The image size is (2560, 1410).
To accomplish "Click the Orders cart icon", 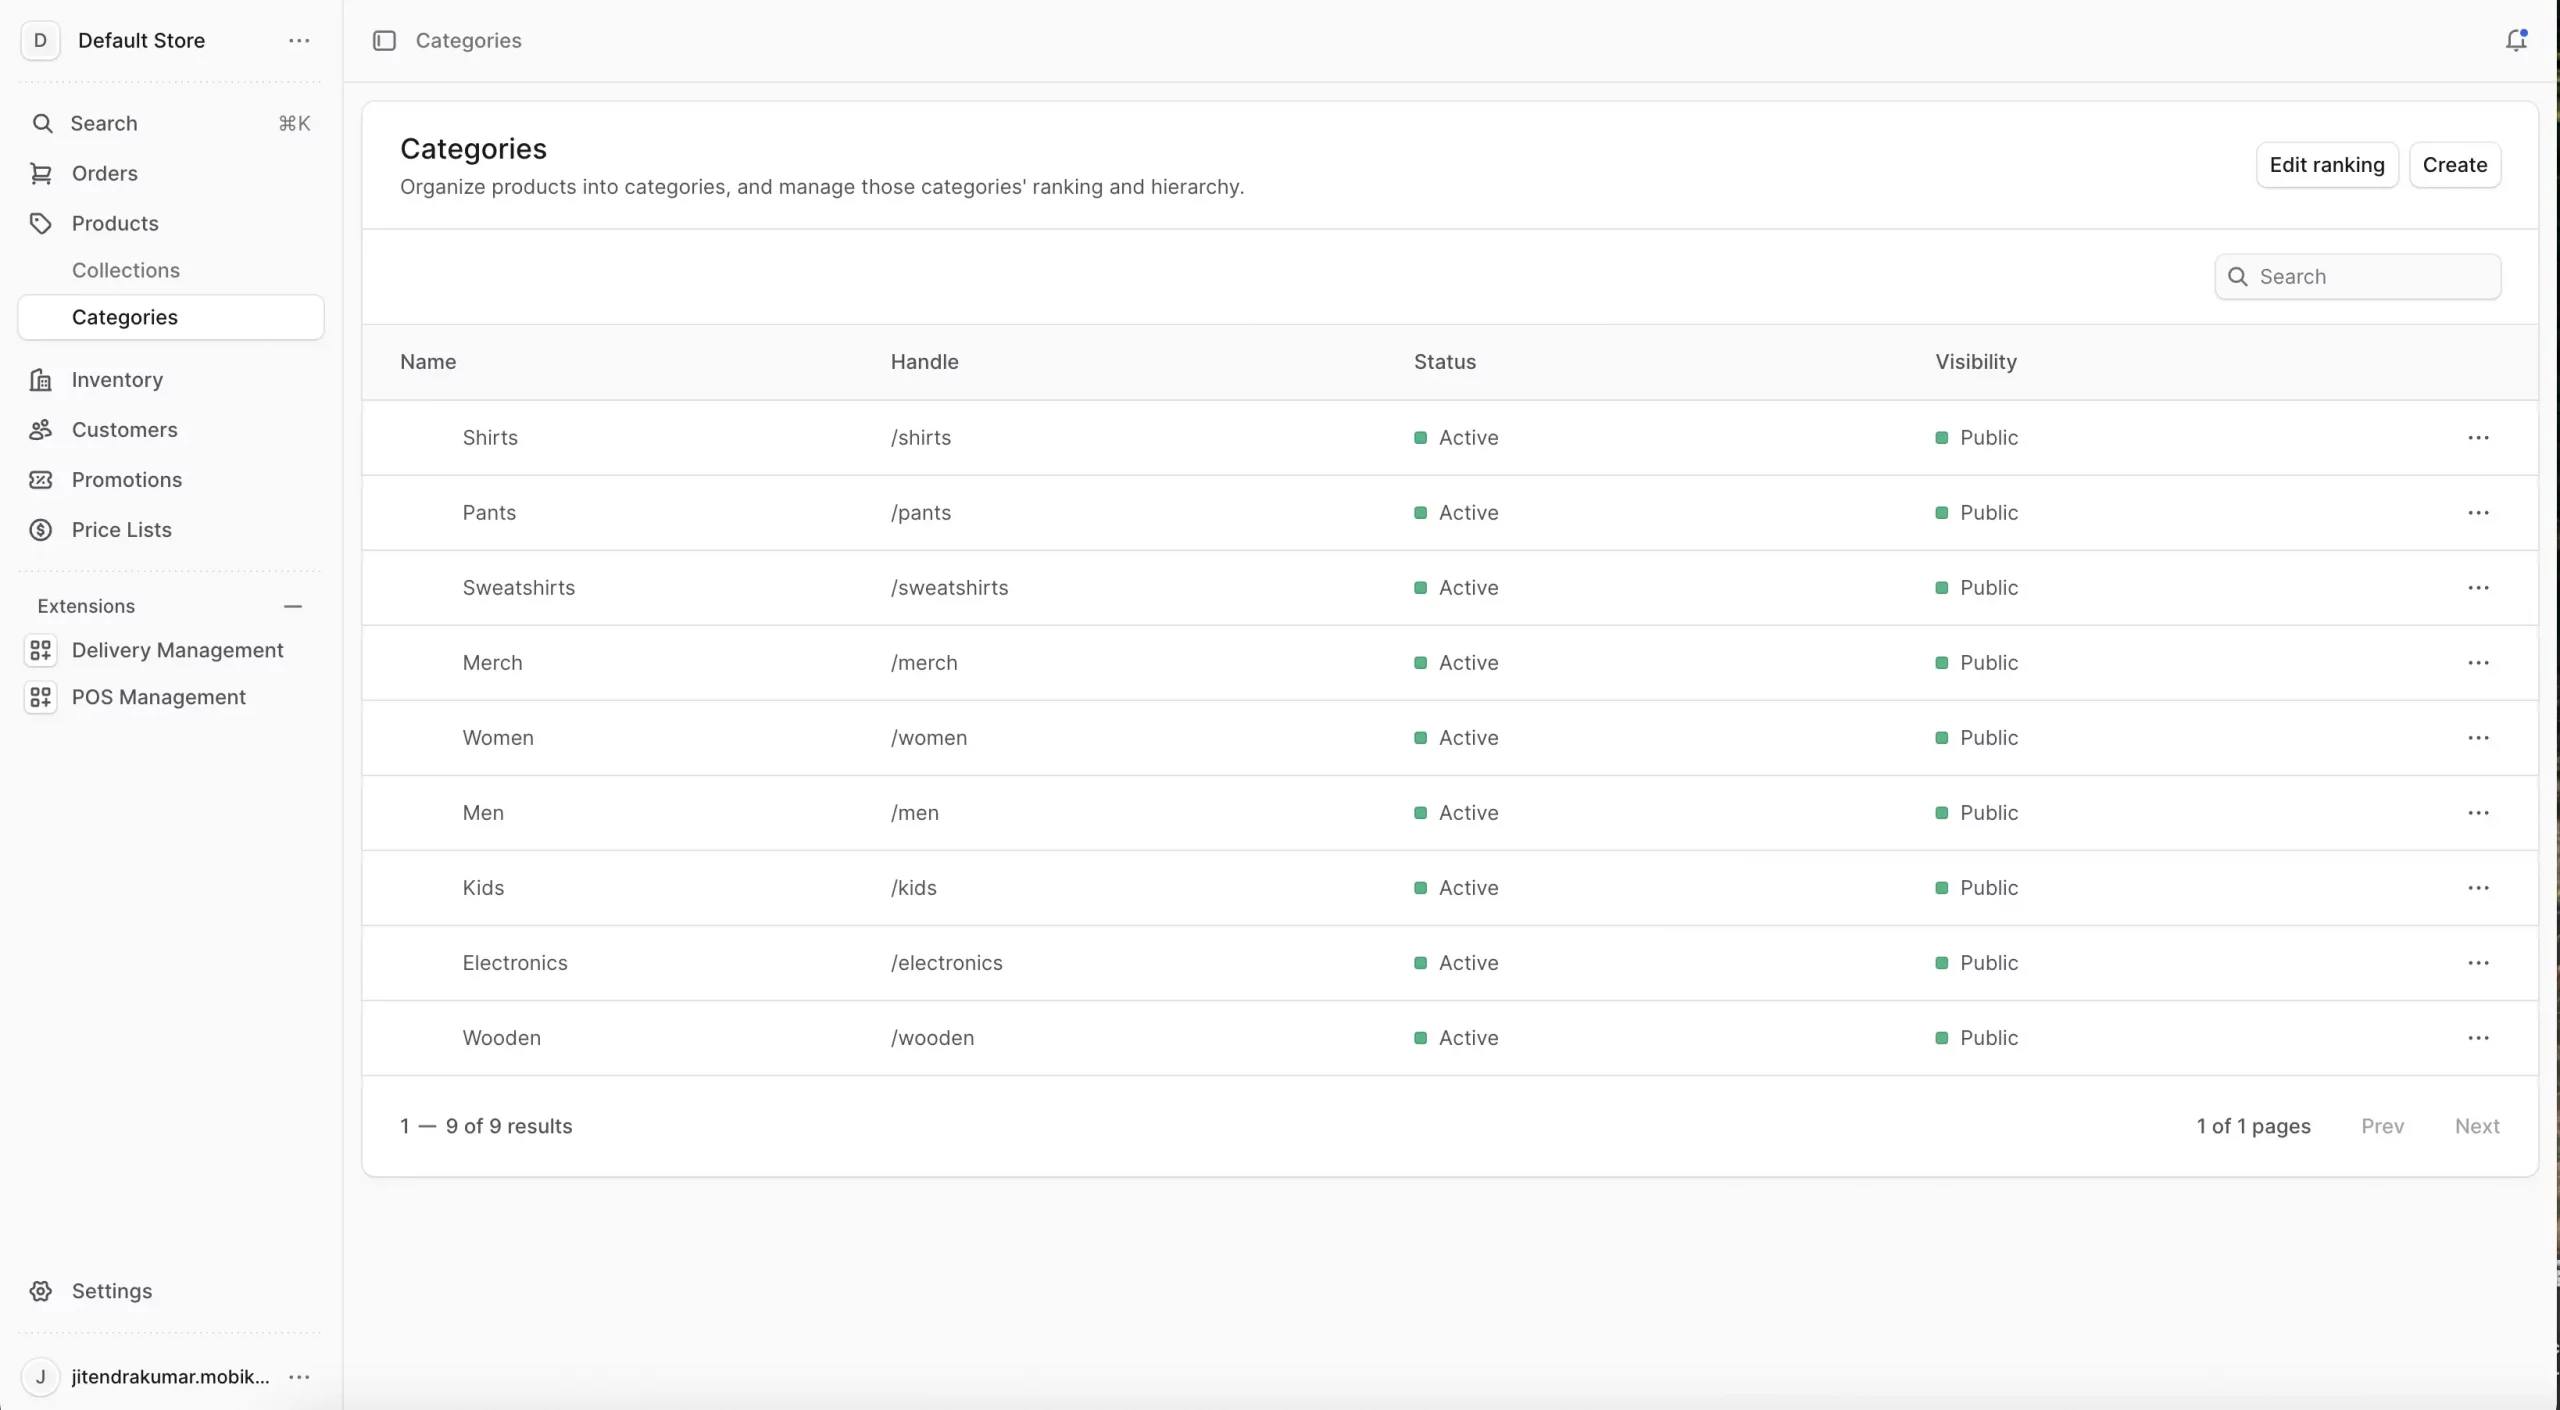I will coord(41,173).
